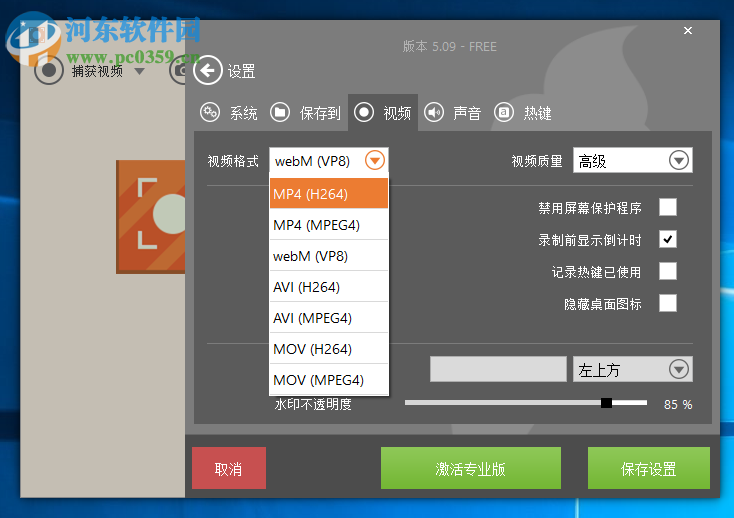Screen dimensions: 734x518
Task: Click the 保存到 folder icon
Action: click(280, 112)
